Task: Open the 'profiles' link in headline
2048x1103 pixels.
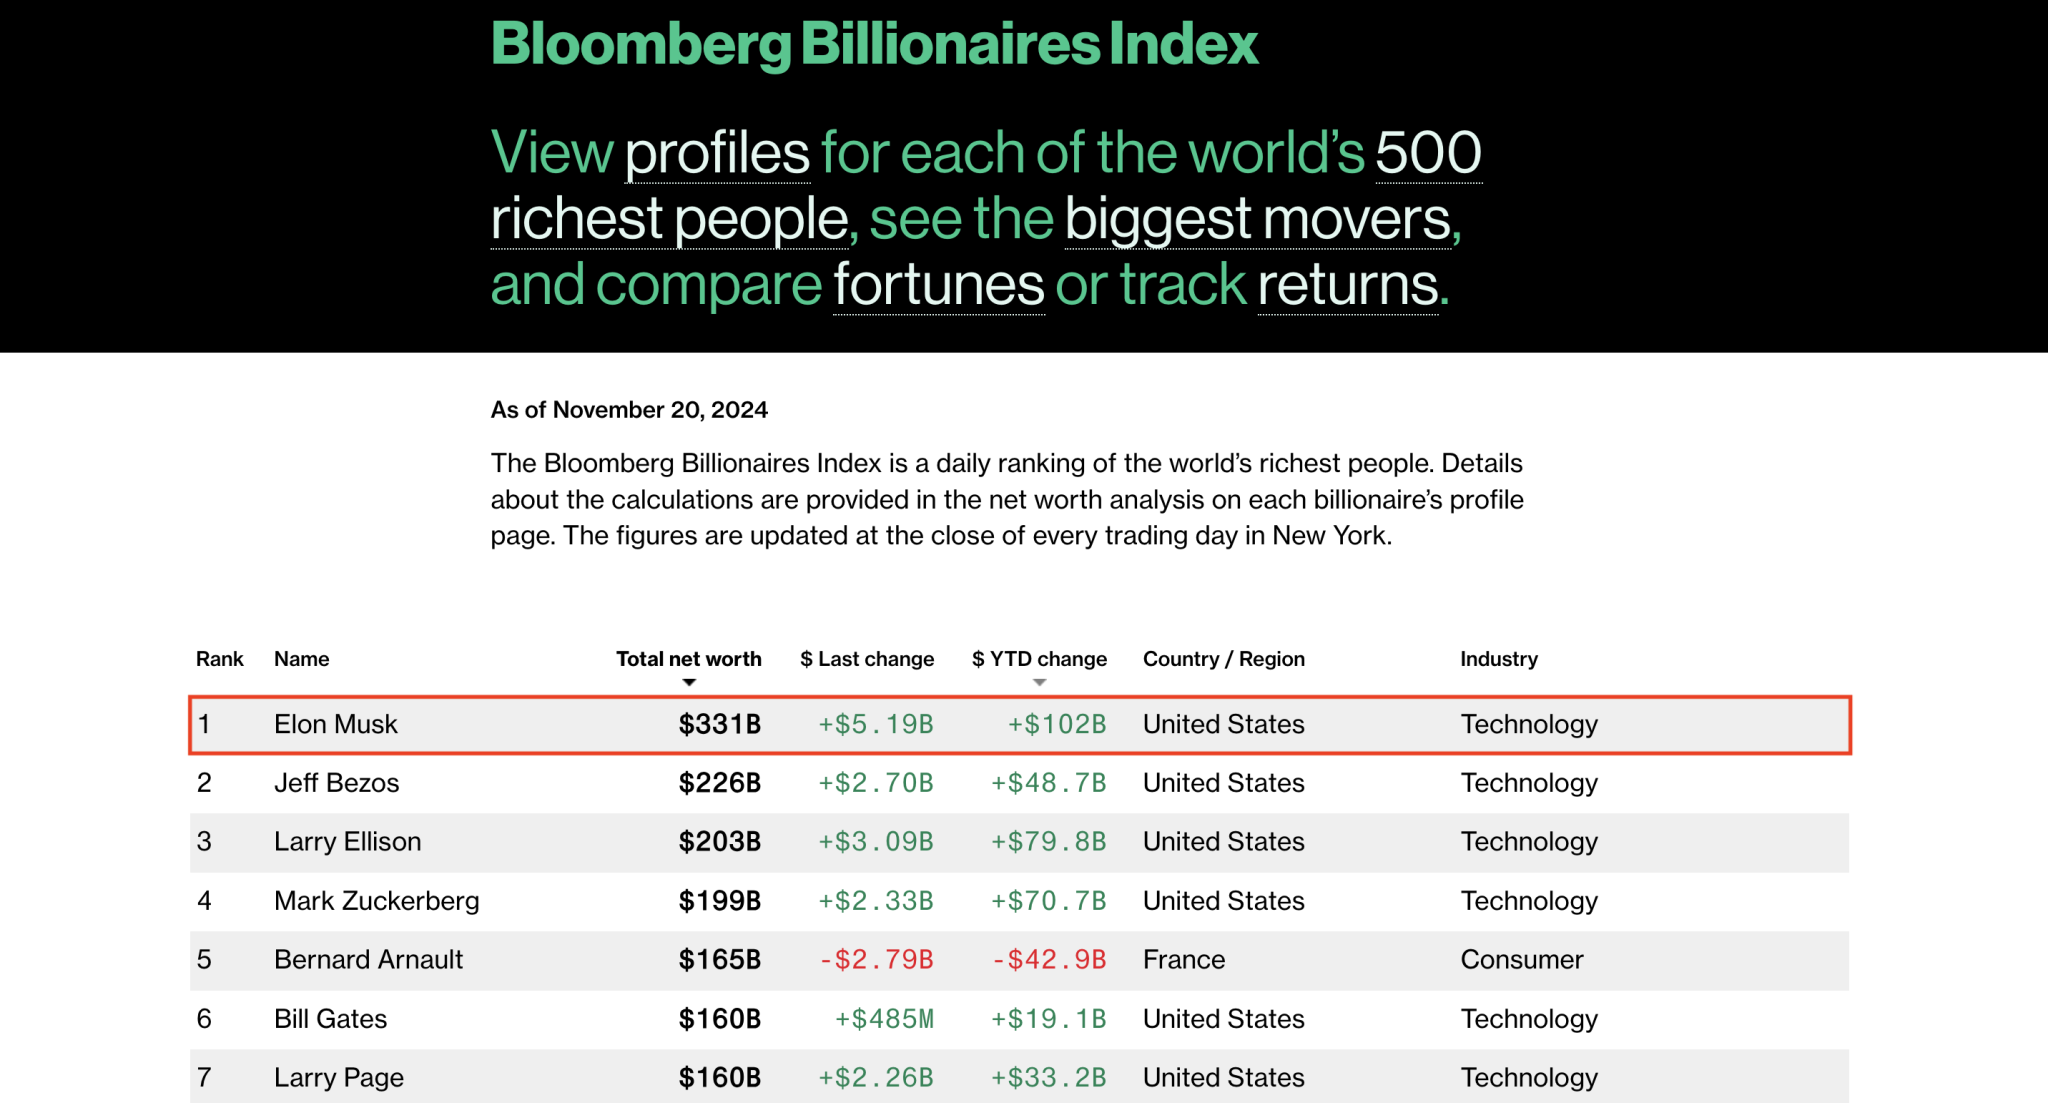Action: point(717,153)
